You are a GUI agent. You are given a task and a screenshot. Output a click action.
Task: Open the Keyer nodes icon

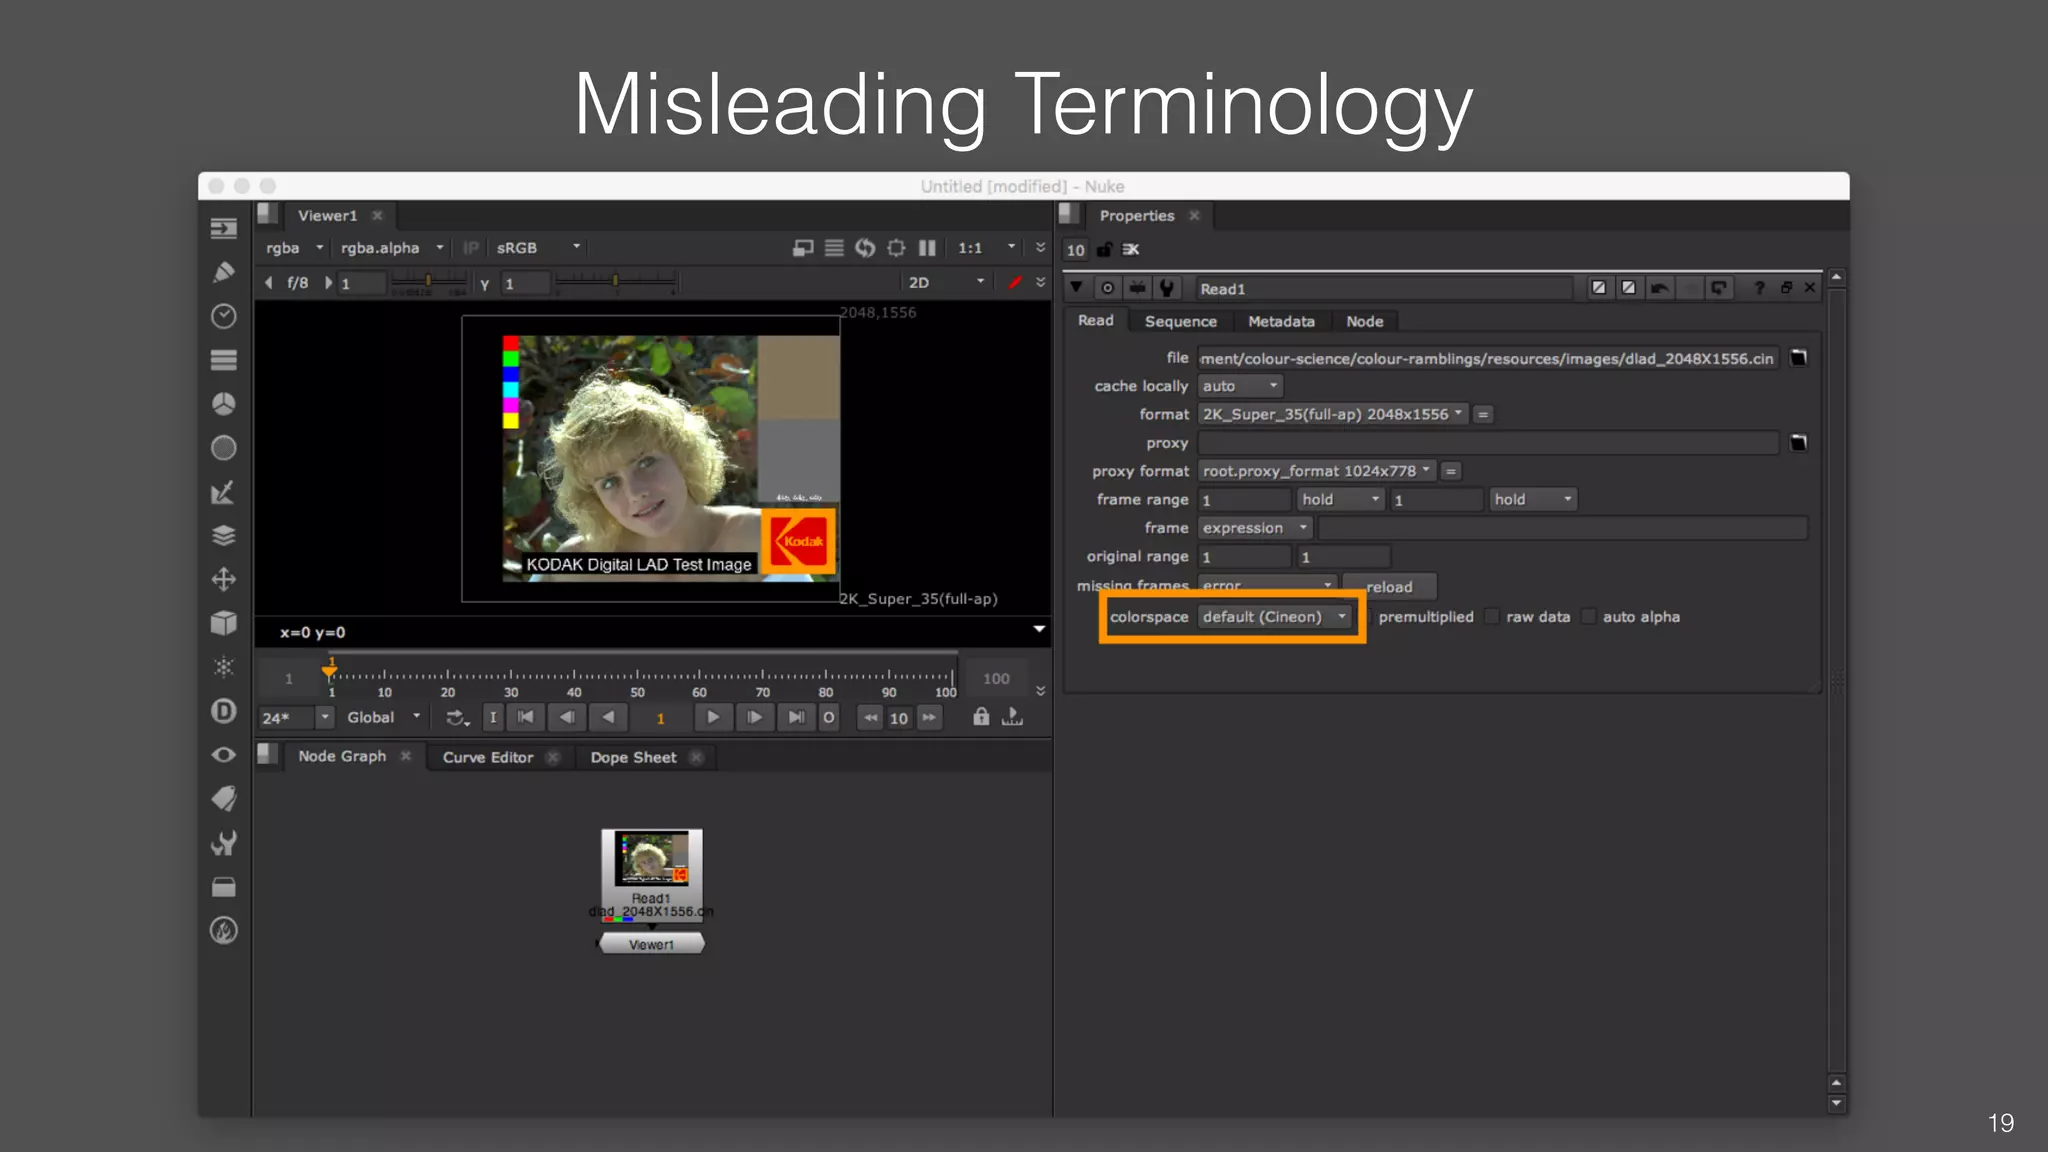224,492
